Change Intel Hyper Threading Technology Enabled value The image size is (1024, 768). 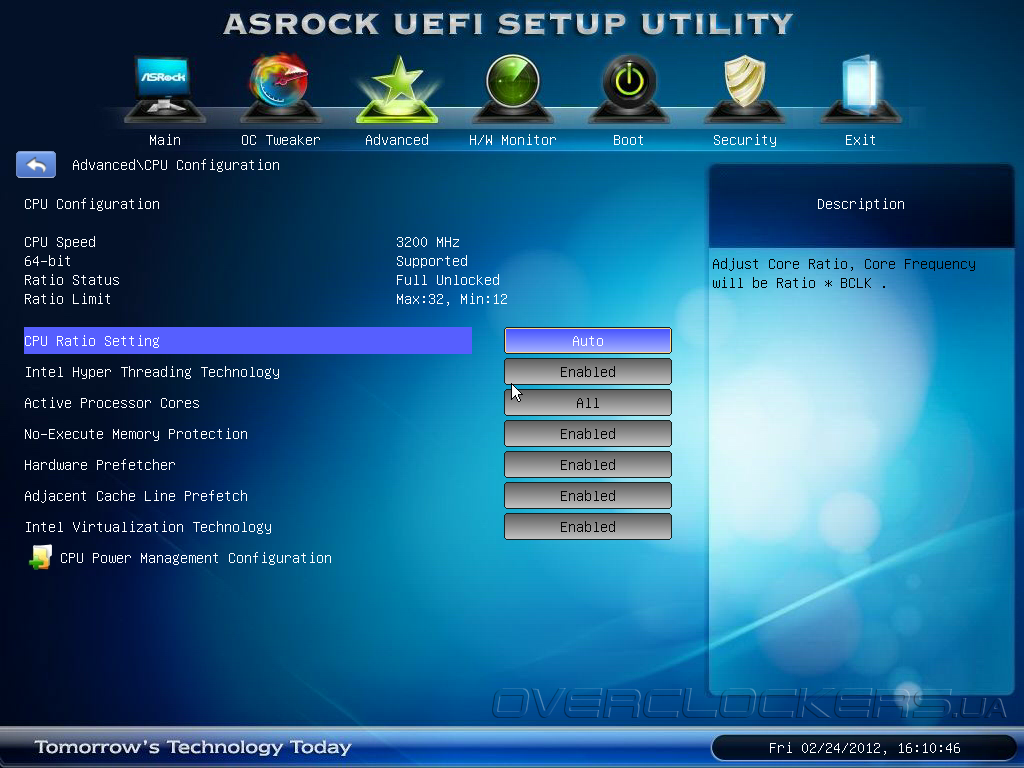(588, 372)
